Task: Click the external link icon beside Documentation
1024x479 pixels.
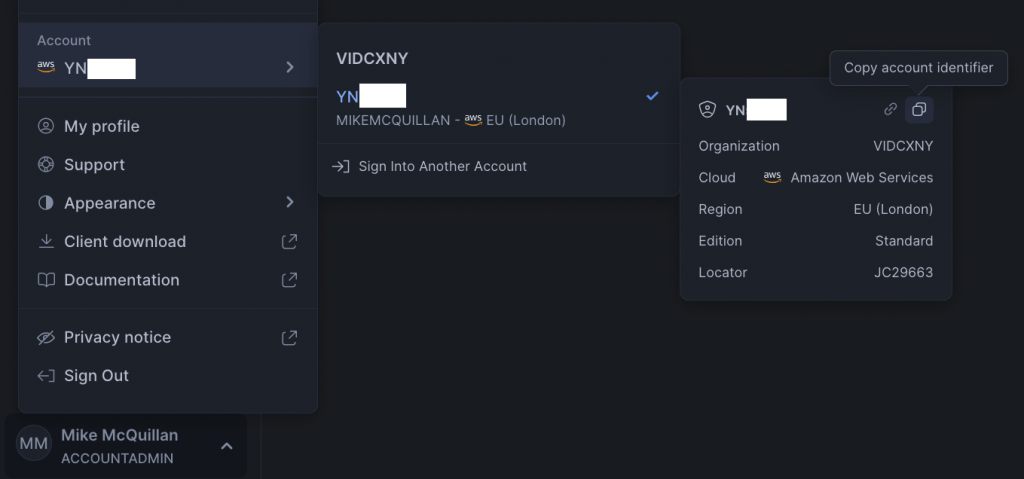Action: point(289,280)
